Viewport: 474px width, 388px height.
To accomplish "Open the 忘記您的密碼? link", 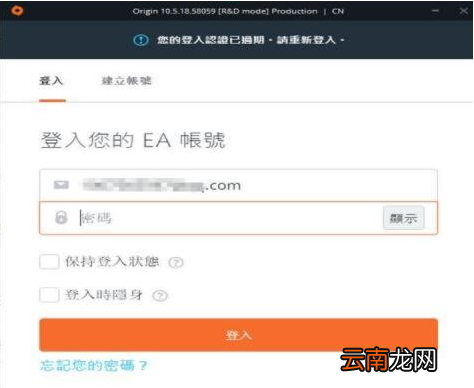I will [x=93, y=365].
